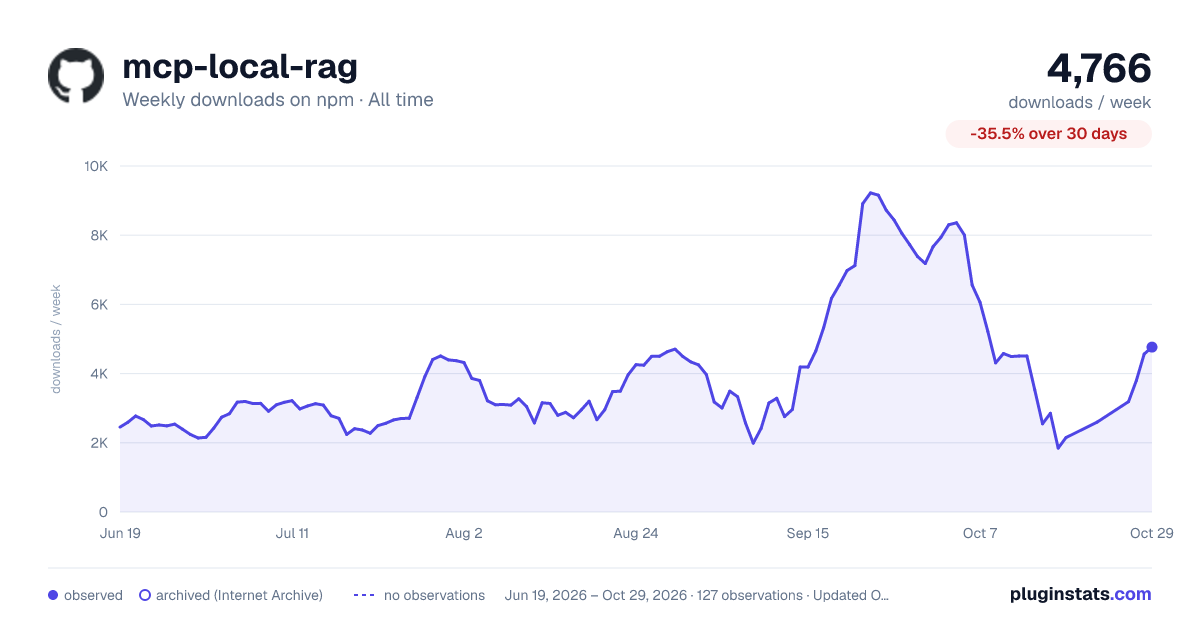The height and width of the screenshot is (630, 1200).
Task: Click the Oct 29 end data point
Action: click(1152, 347)
